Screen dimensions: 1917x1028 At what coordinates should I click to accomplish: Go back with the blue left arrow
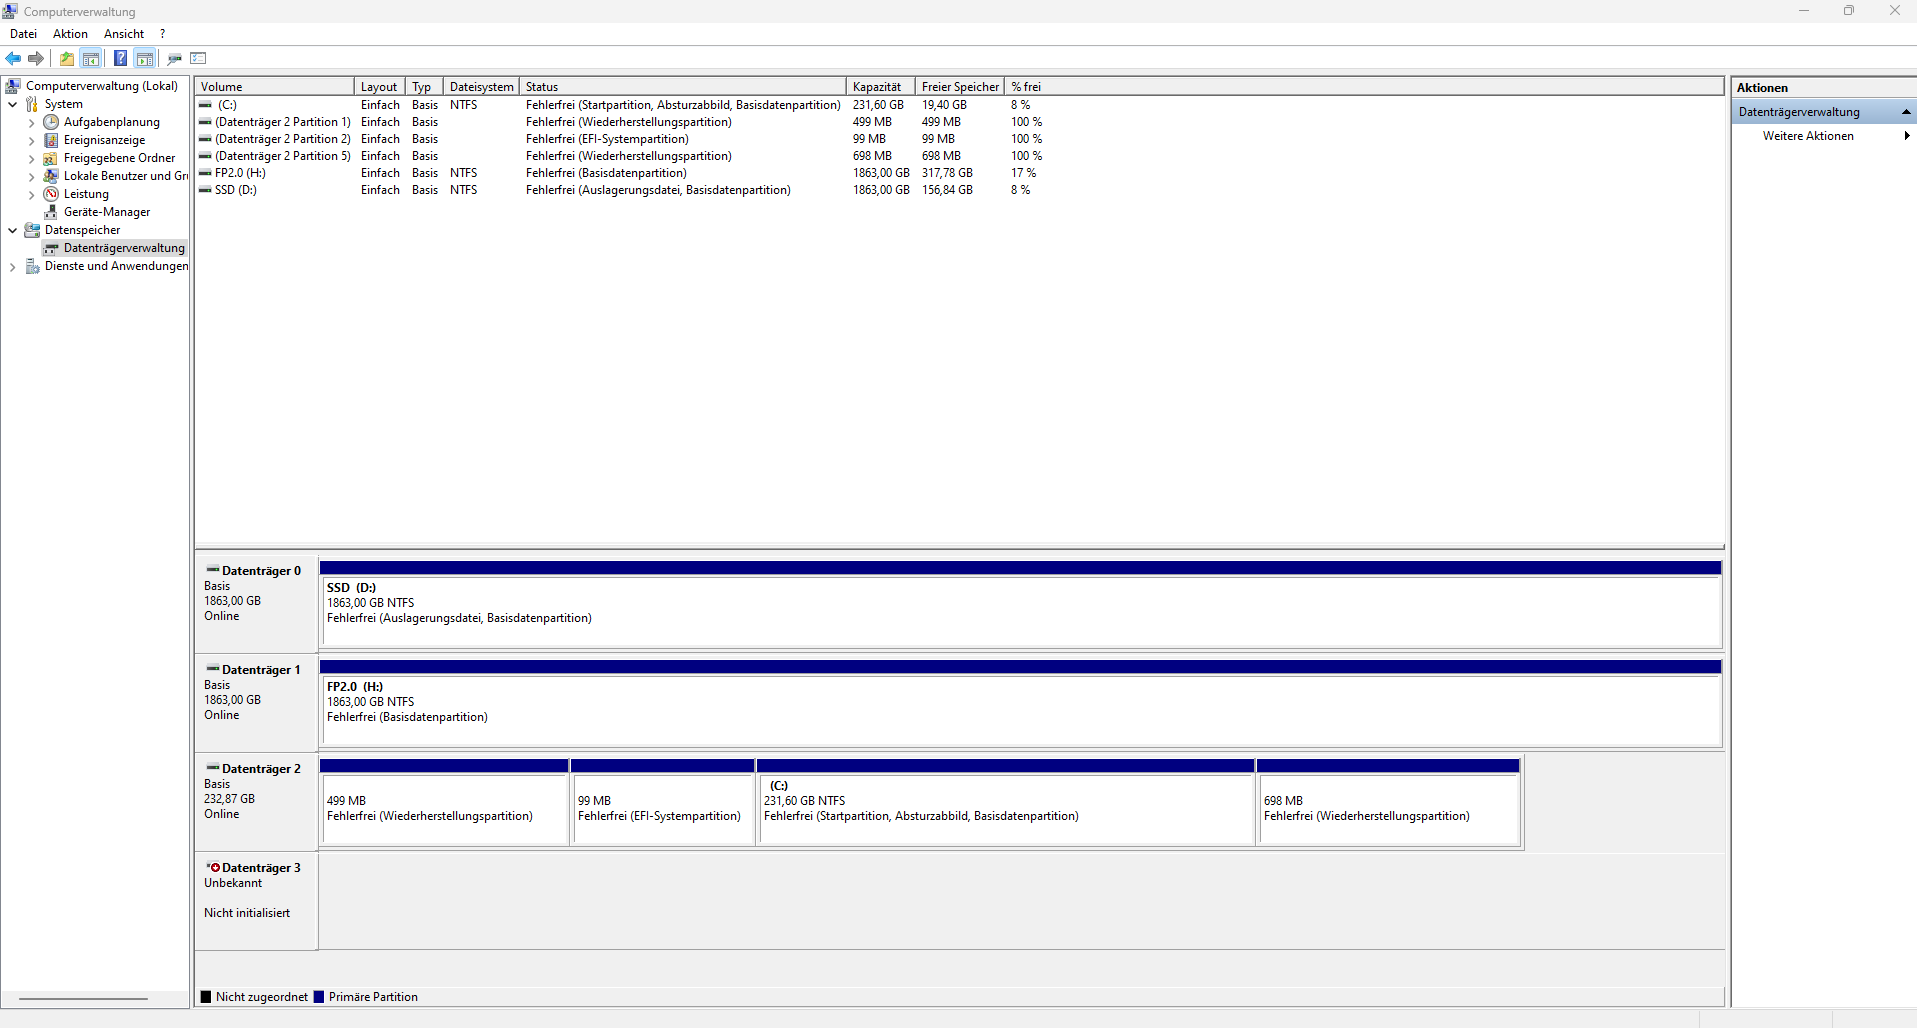13,58
